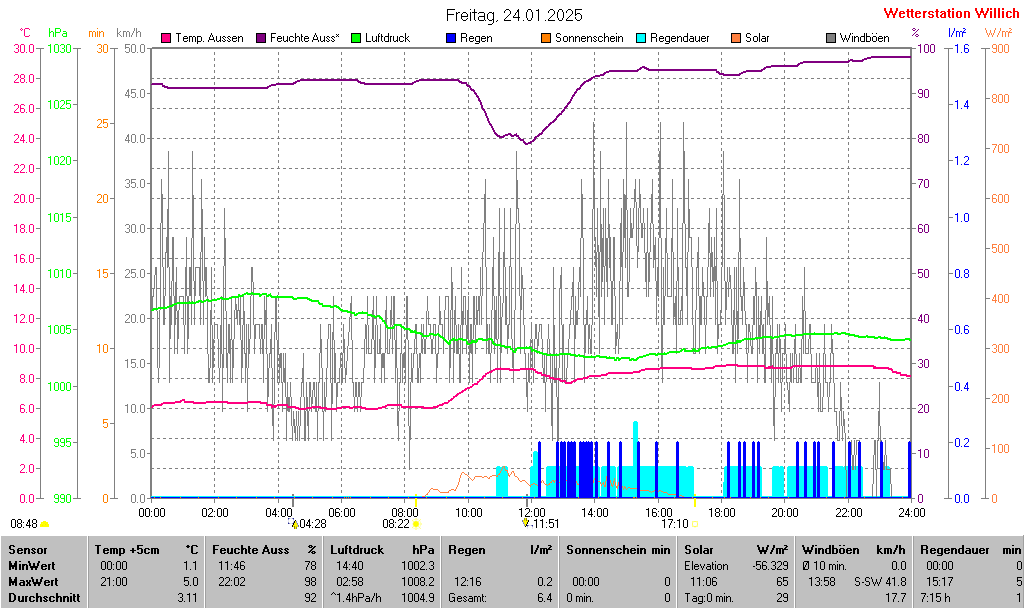1024x608 pixels.
Task: Click the wind average value 17.7
Action: pyautogui.click(x=895, y=598)
